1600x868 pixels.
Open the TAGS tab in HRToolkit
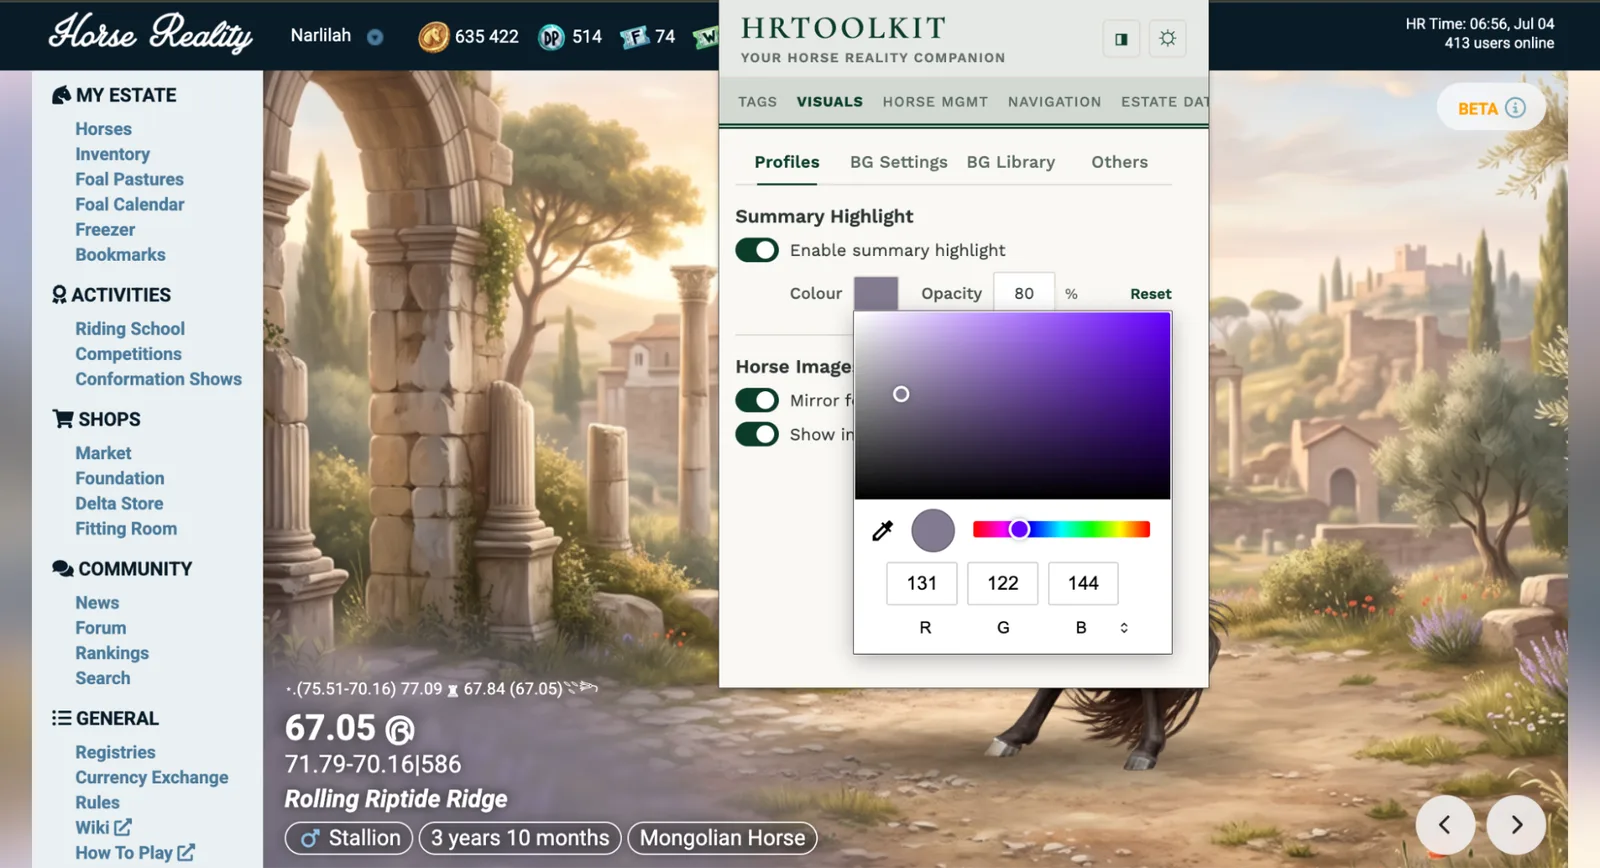757,102
